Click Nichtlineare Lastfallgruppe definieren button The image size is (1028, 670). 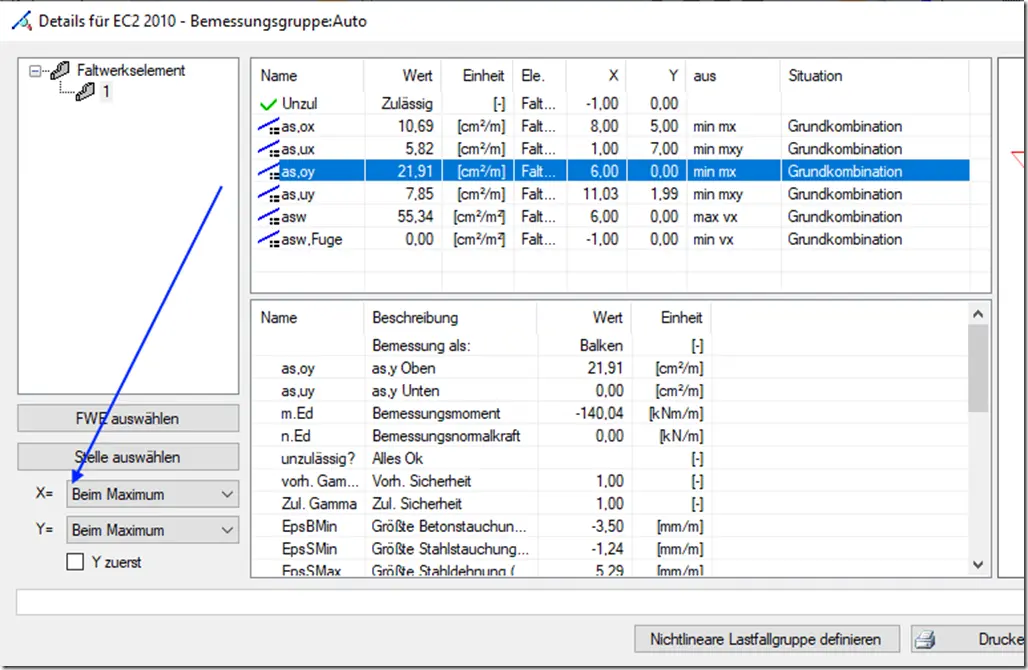pos(765,639)
